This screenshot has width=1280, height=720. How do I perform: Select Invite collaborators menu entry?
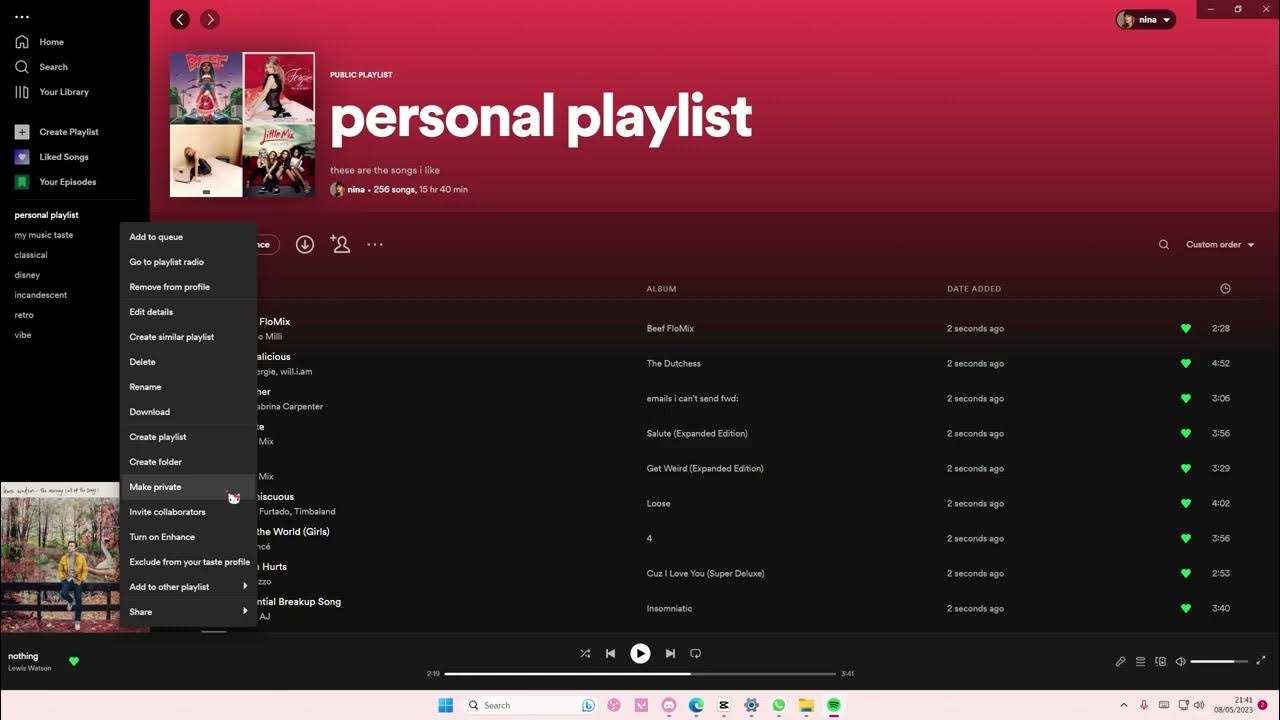188,512
